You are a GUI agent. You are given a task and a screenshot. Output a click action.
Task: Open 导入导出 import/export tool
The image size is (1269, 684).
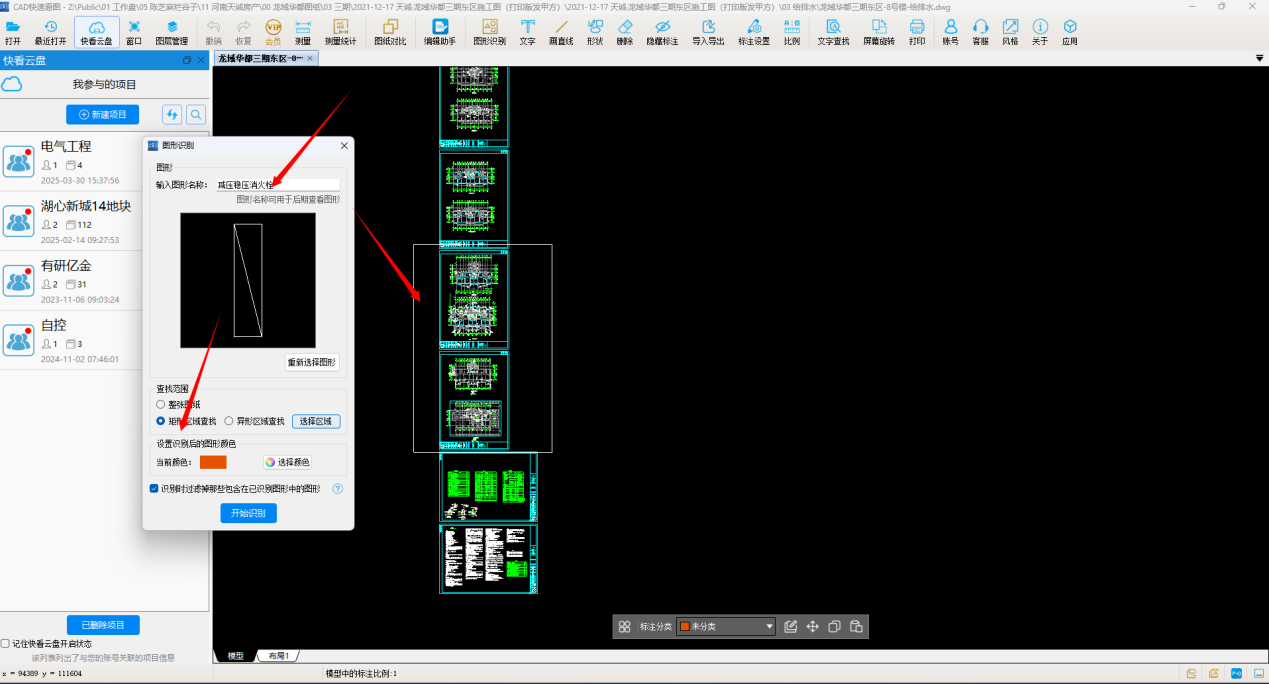(x=709, y=32)
